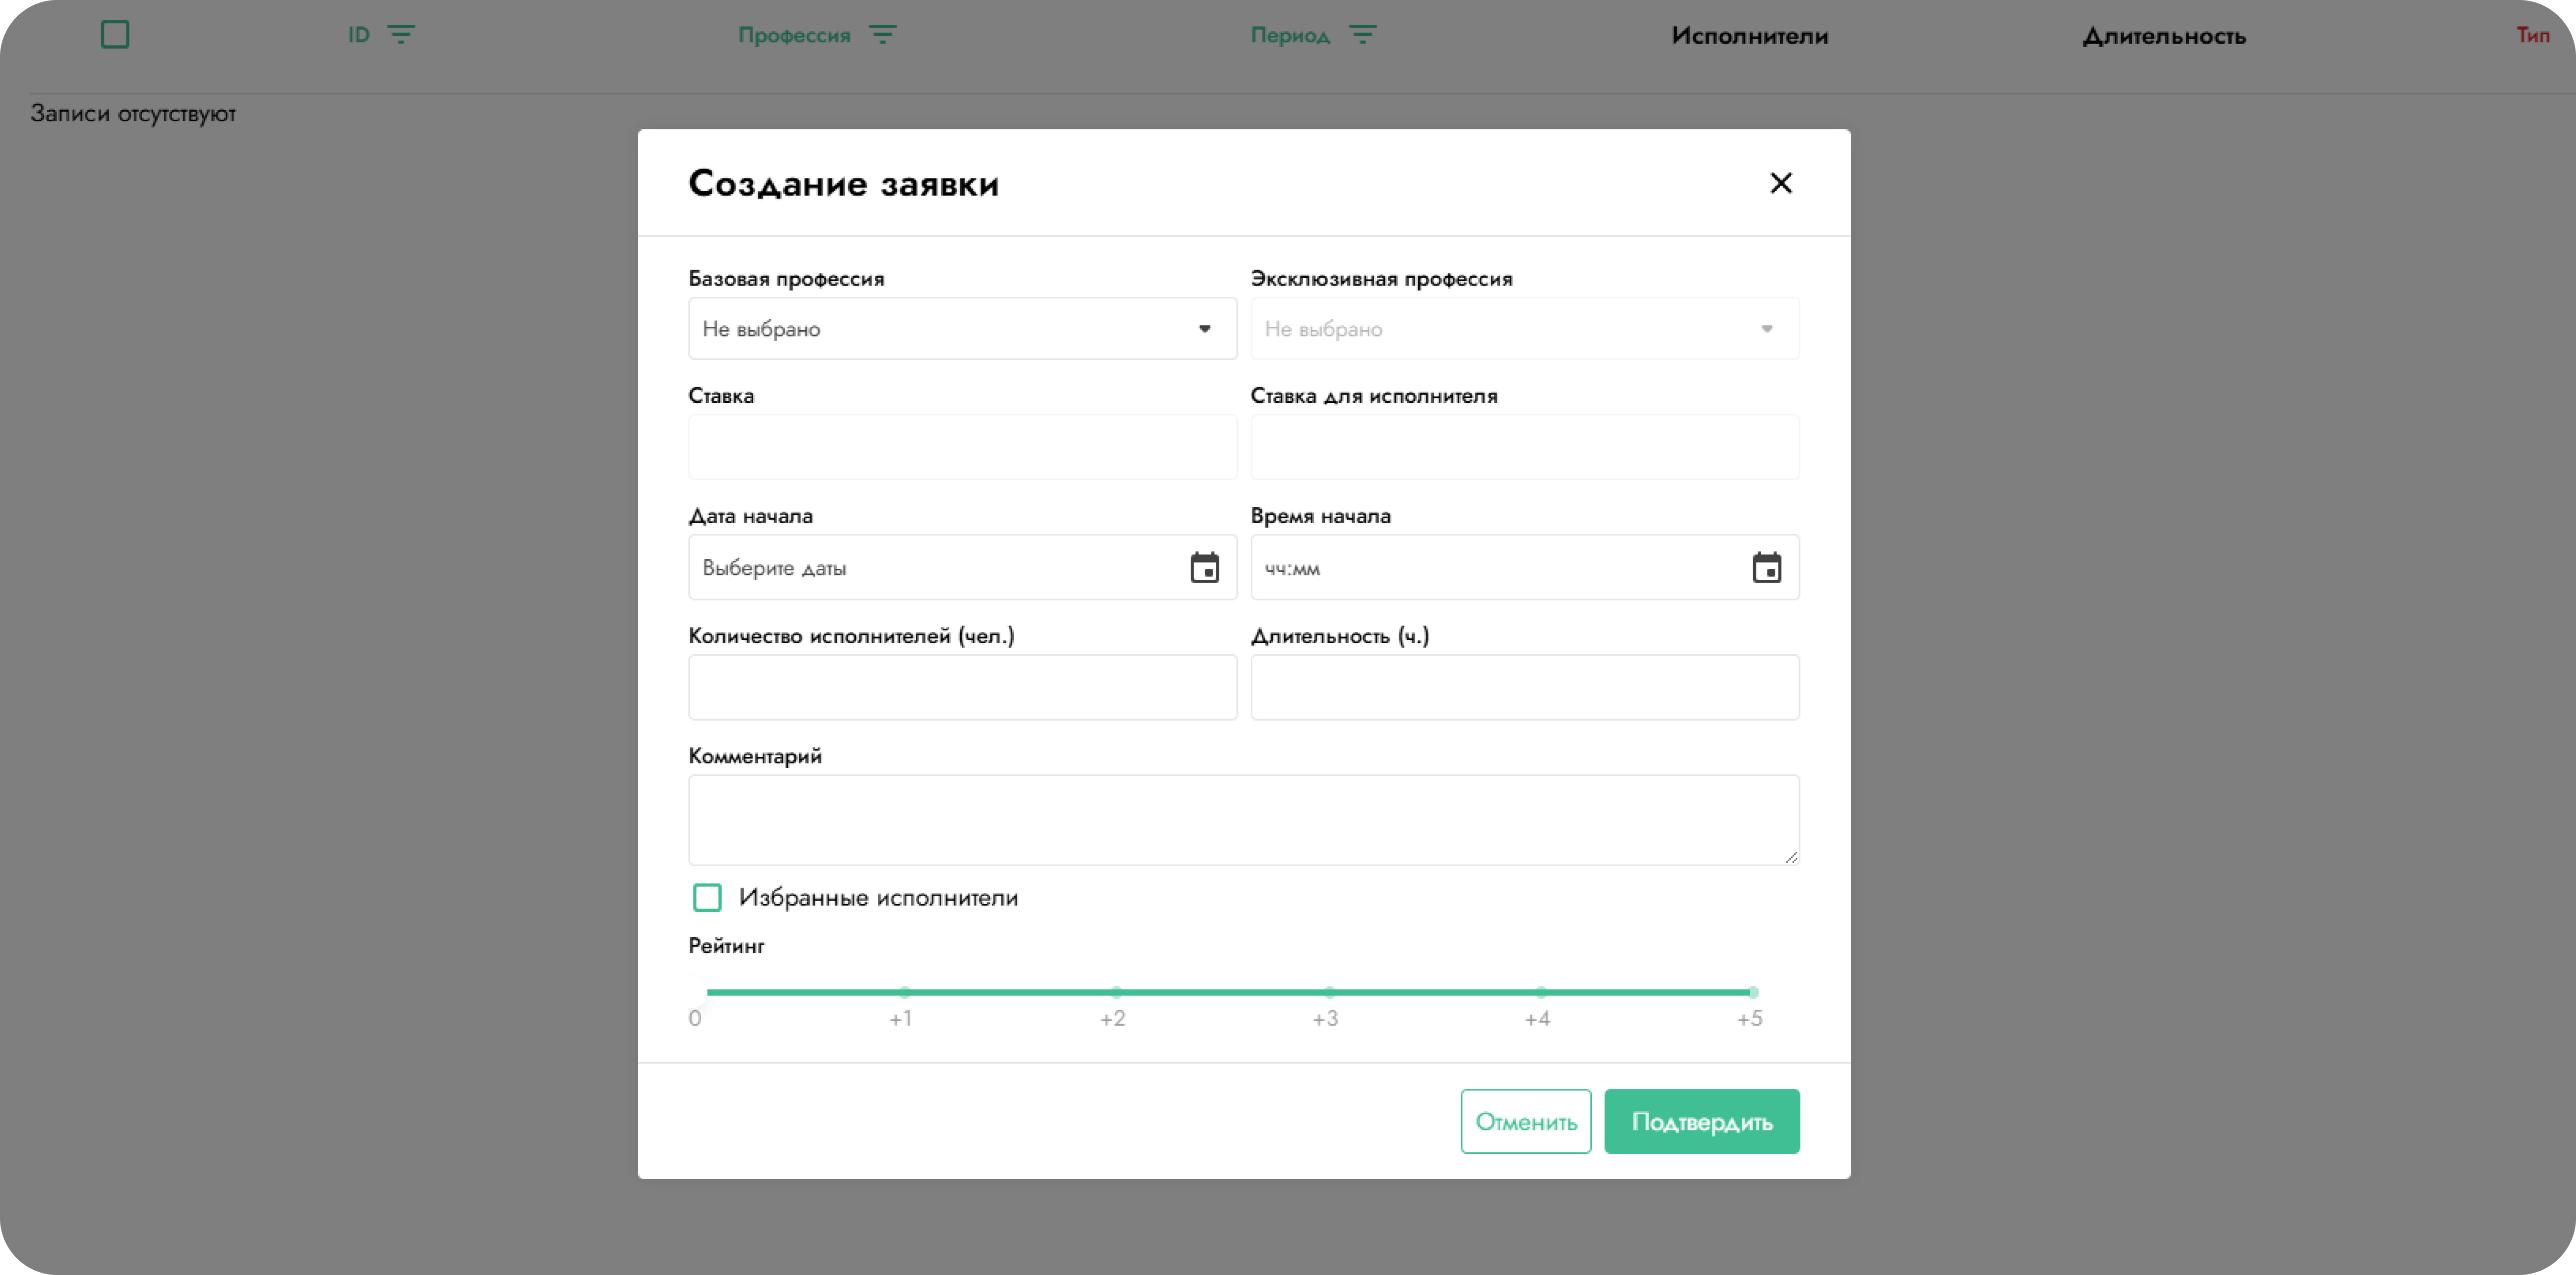Open the calendar picker for Дата начала
Image resolution: width=2576 pixels, height=1275 pixels.
[1205, 567]
